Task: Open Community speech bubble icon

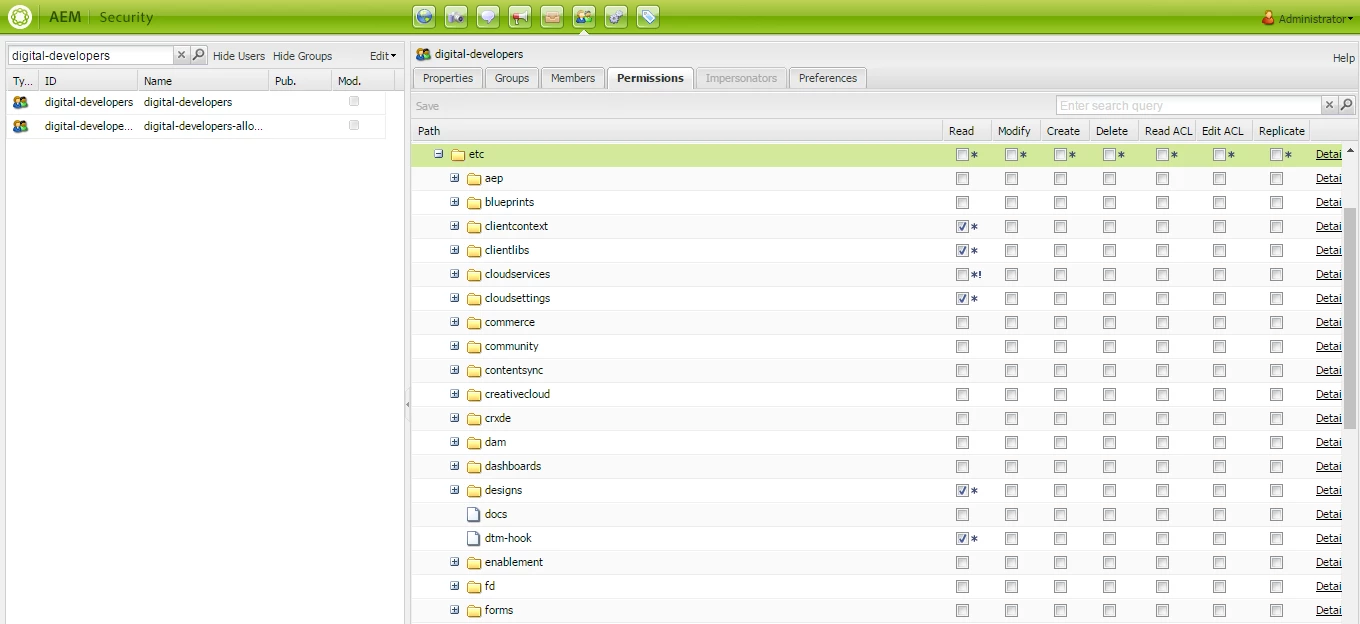Action: click(x=488, y=16)
